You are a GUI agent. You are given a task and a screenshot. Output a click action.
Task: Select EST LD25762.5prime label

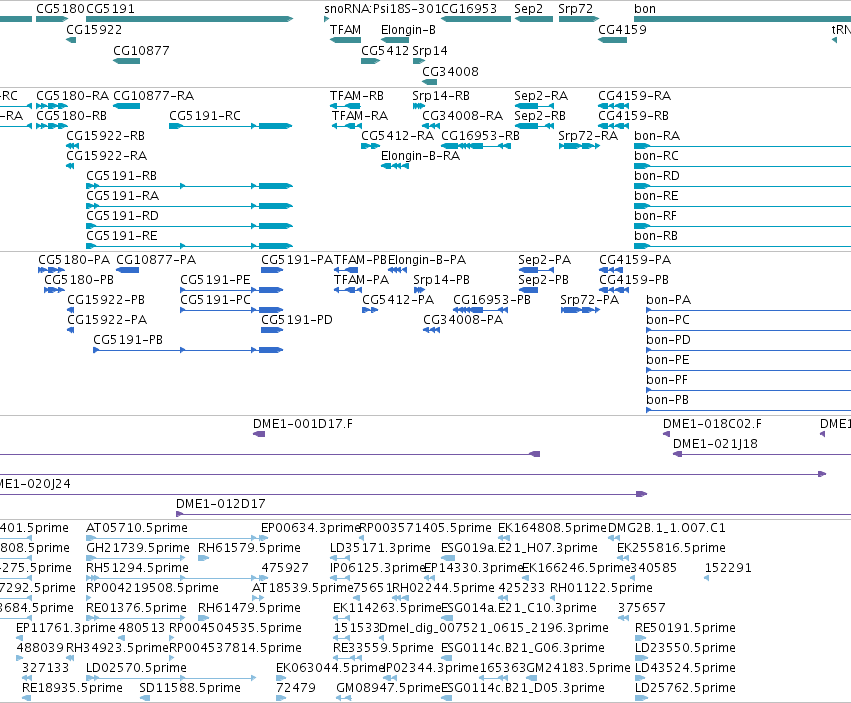click(x=685, y=688)
